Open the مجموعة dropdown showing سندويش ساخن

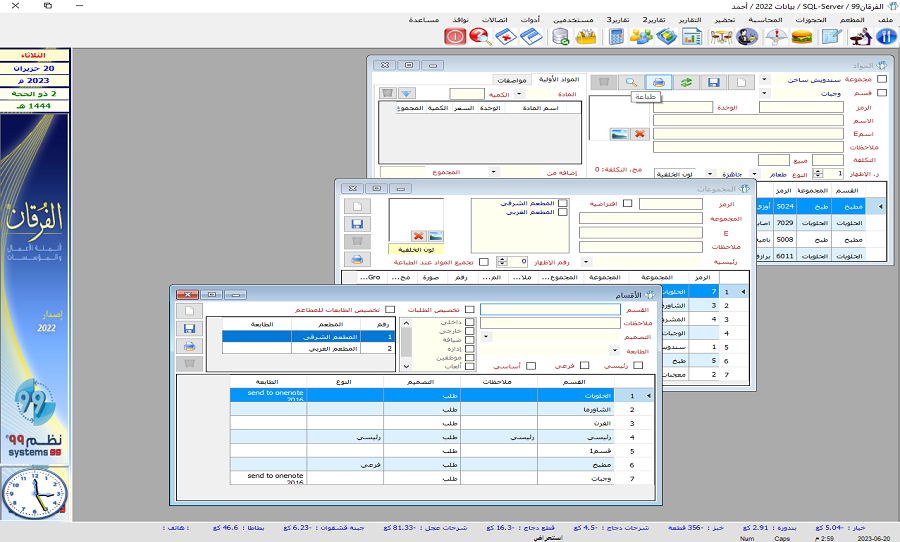[765, 79]
